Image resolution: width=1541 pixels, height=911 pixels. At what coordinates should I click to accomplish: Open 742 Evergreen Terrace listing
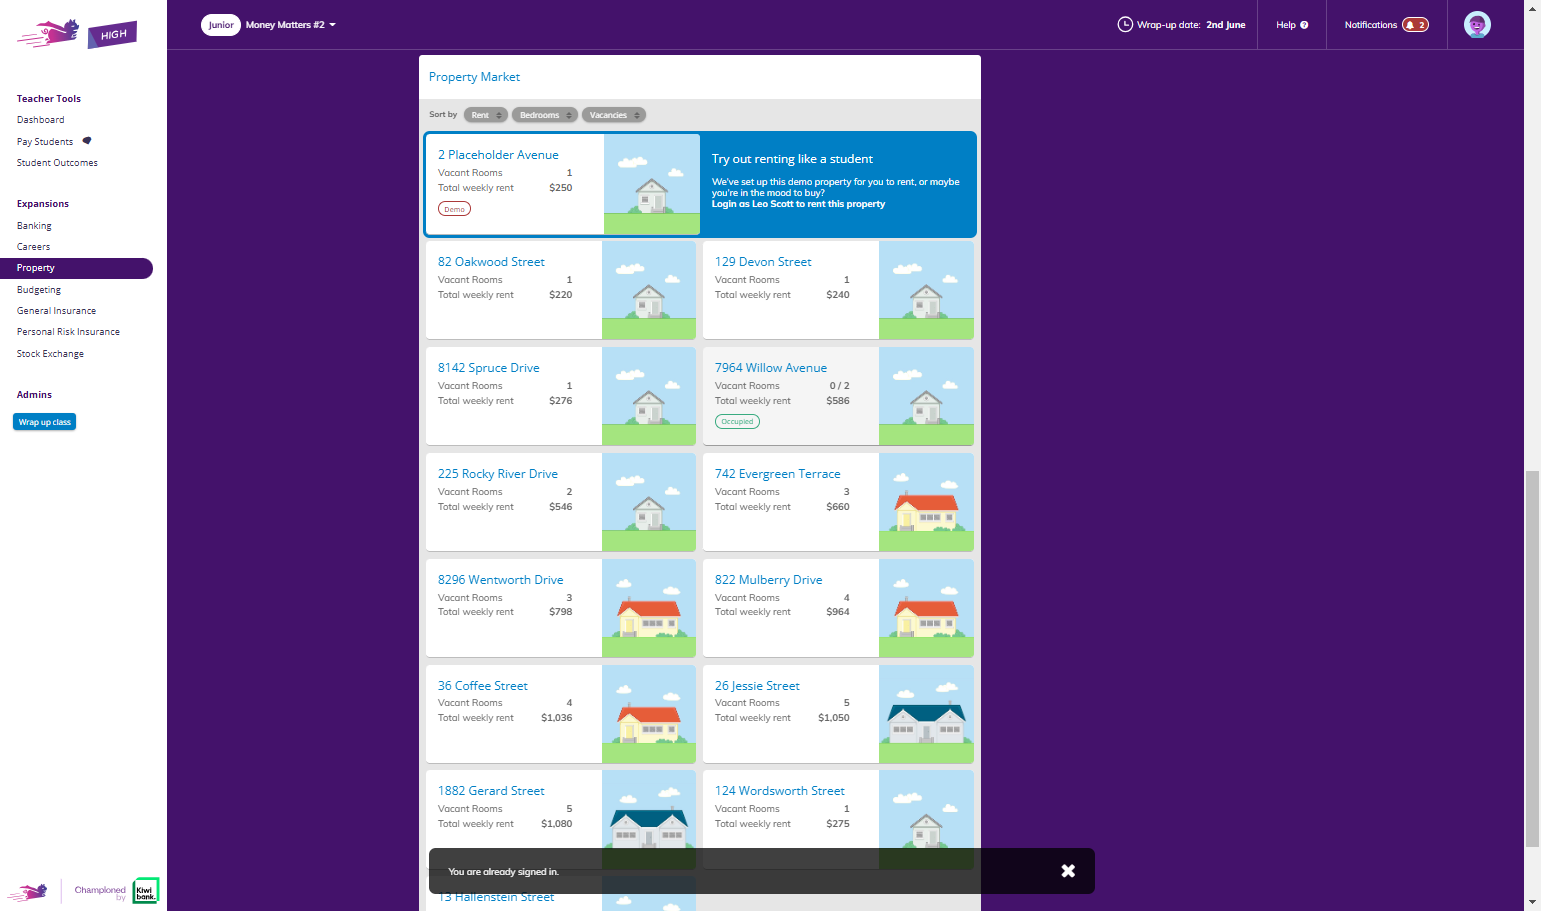[x=777, y=474]
